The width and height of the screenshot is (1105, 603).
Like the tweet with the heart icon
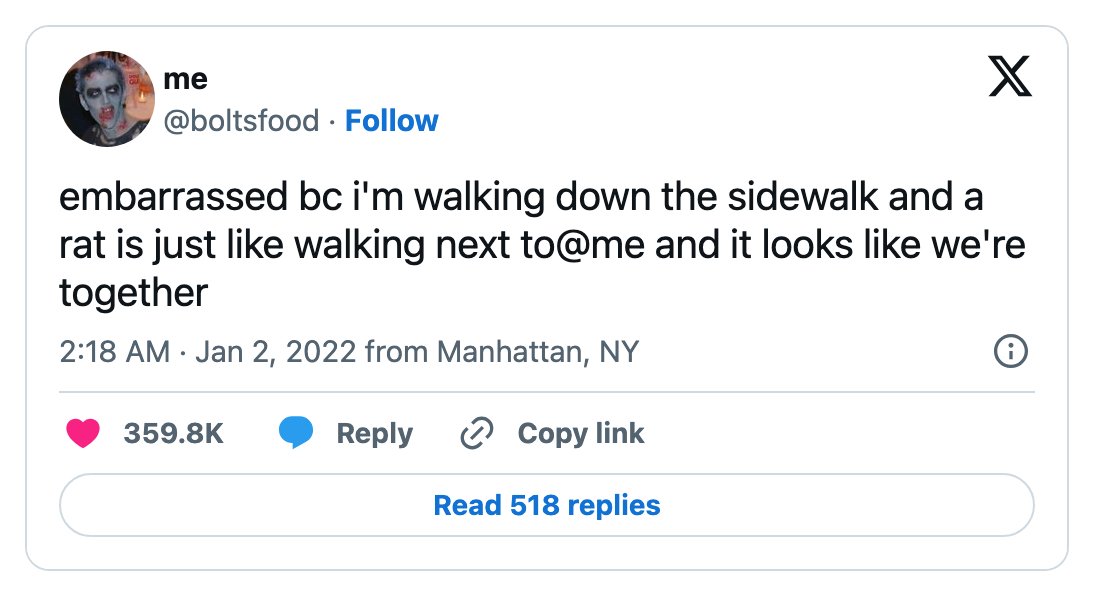coord(83,433)
